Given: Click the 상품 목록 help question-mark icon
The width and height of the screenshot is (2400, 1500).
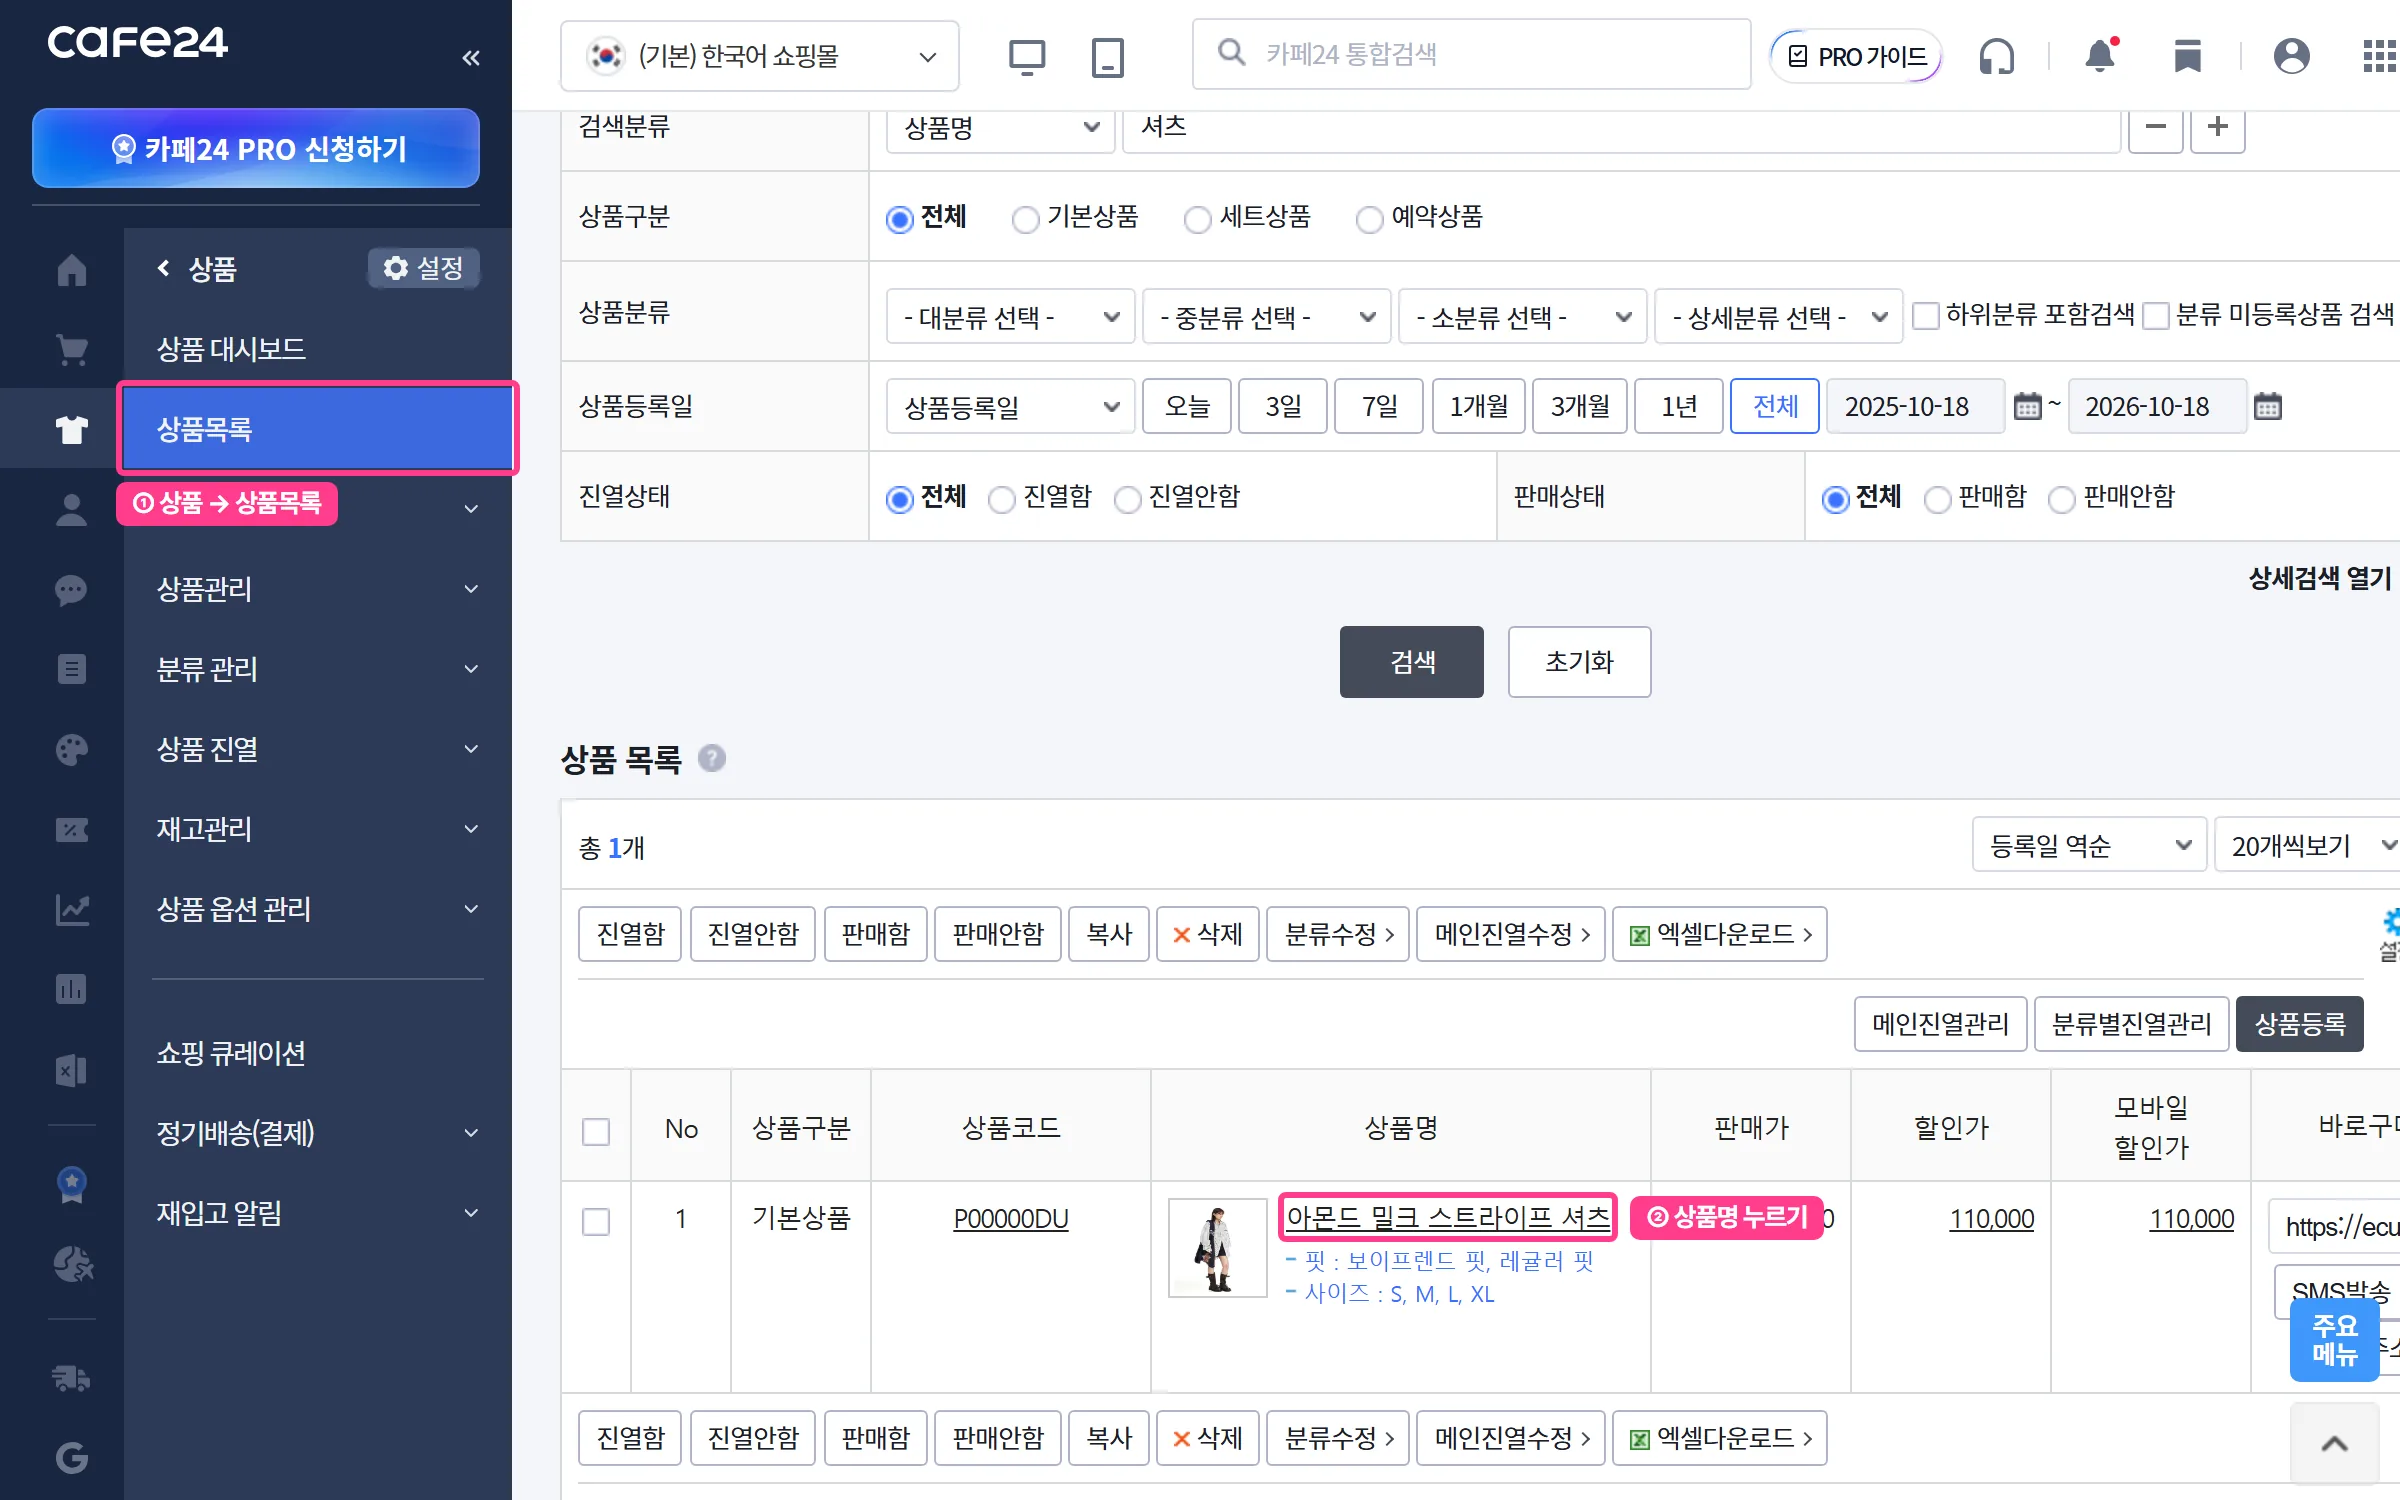Looking at the screenshot, I should (711, 759).
